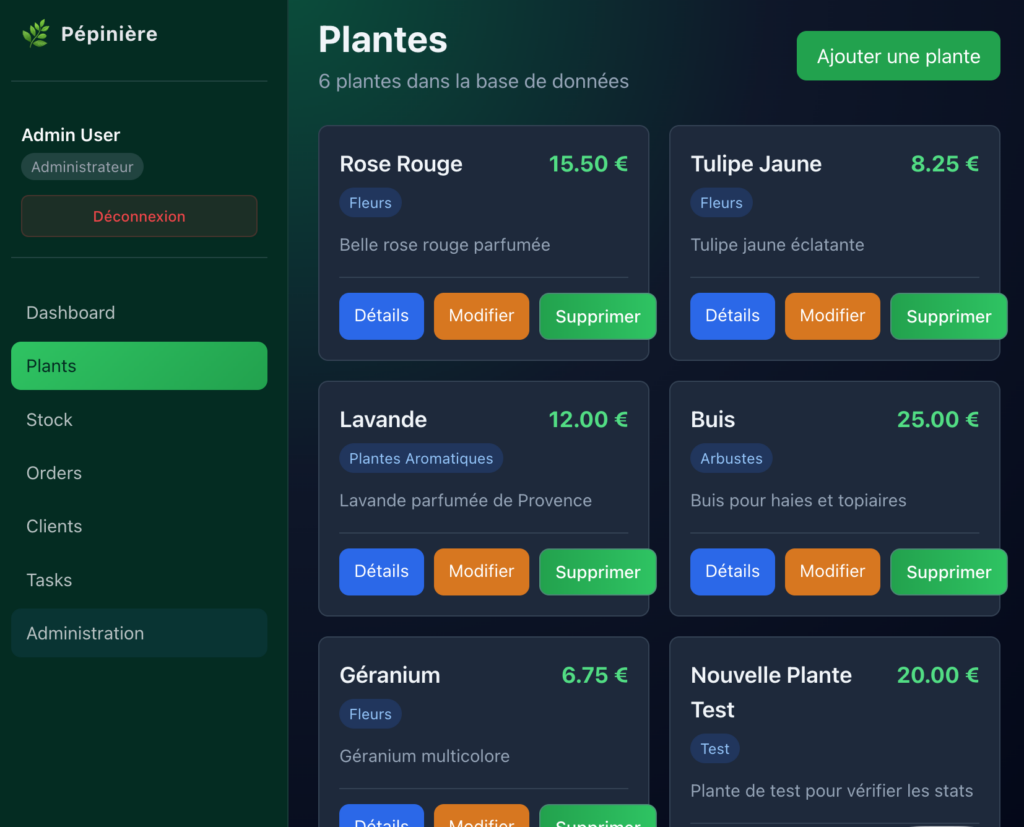This screenshot has width=1024, height=827.
Task: Click the Géranium card title
Action: (x=390, y=675)
